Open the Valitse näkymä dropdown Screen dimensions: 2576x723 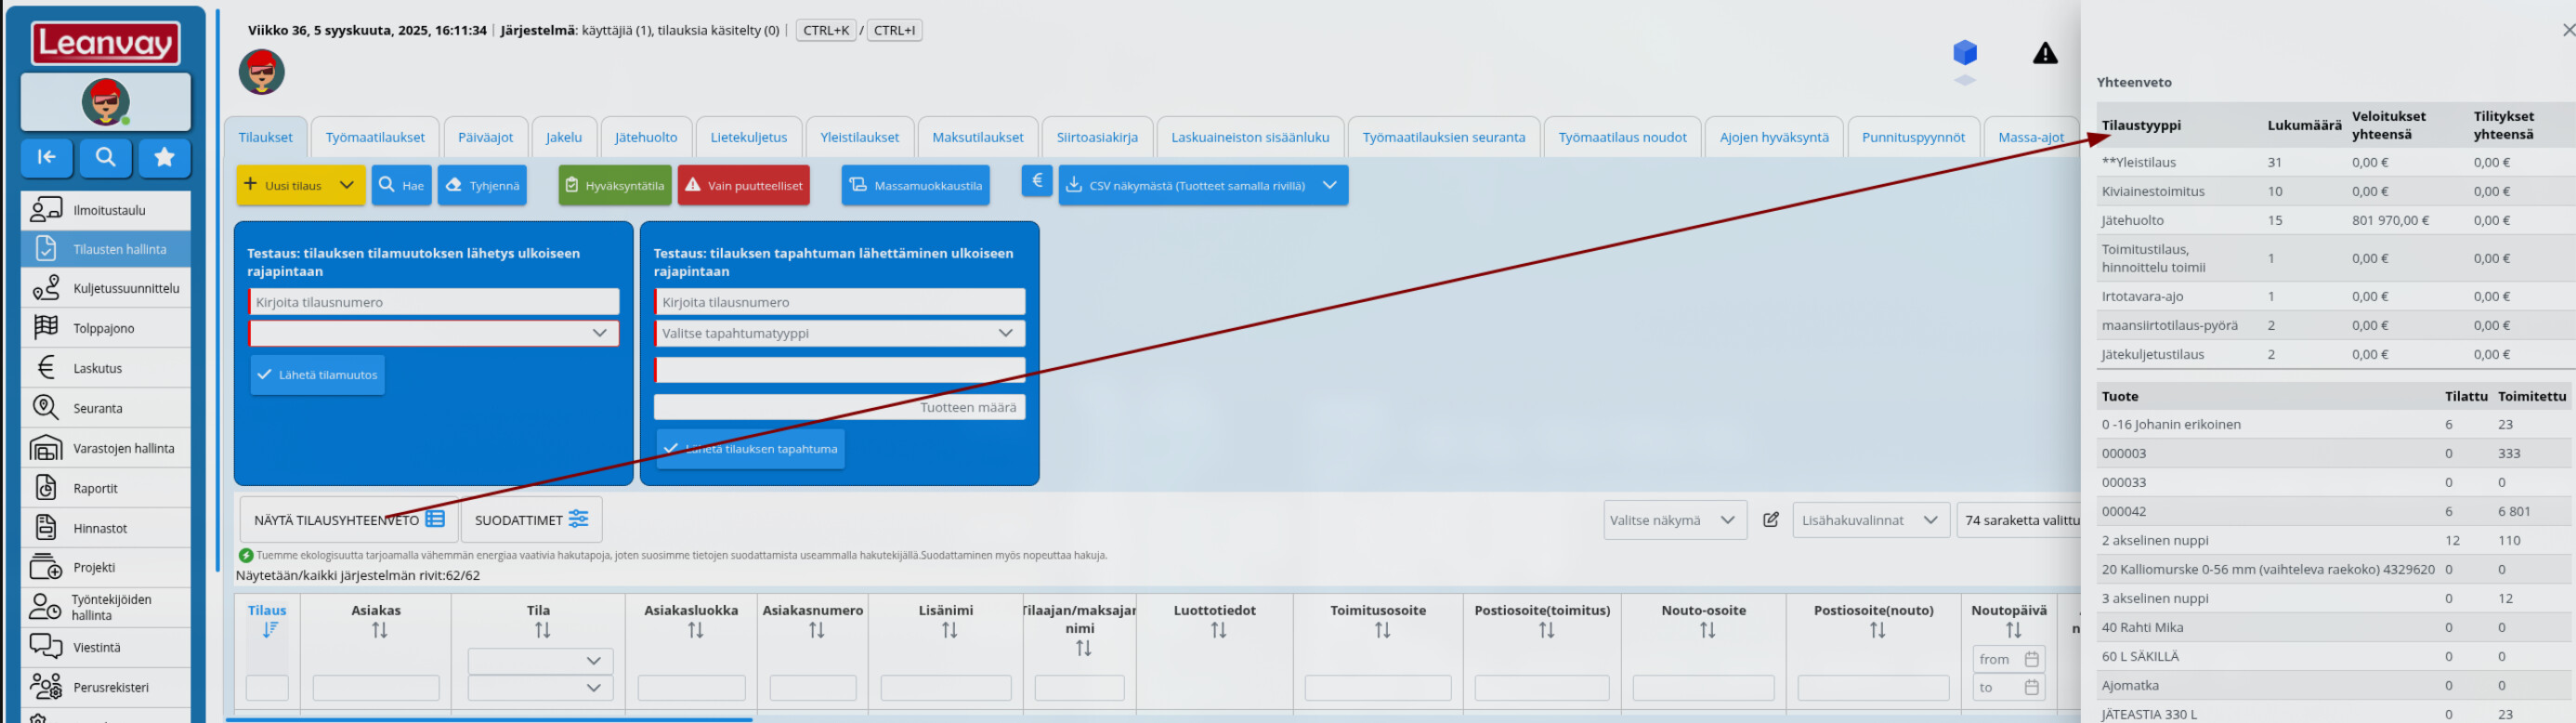(1673, 520)
